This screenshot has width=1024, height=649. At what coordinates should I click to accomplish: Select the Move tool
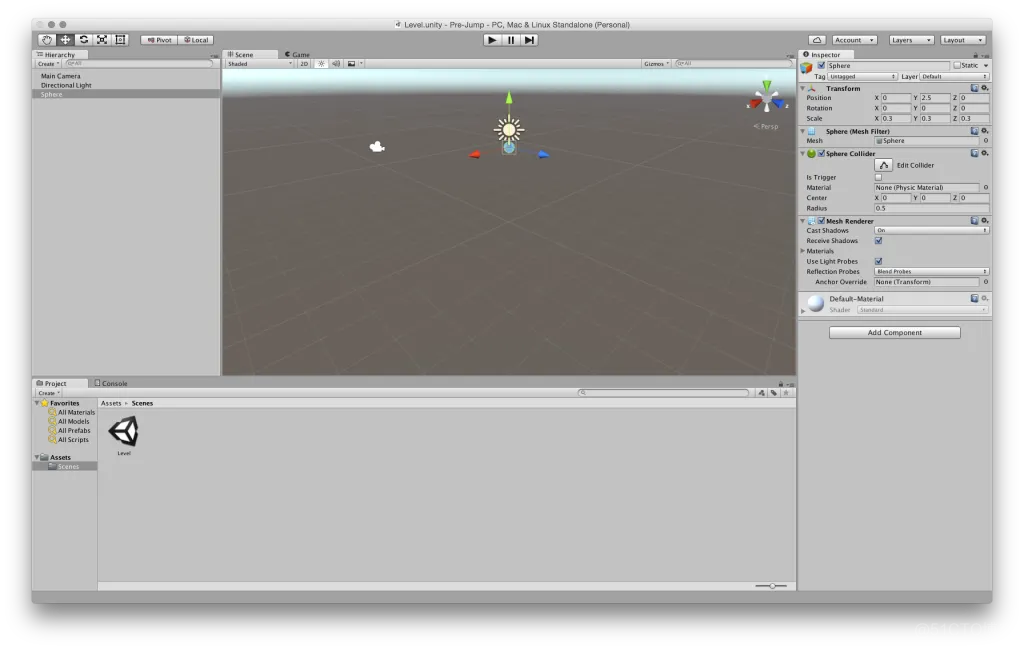(65, 40)
